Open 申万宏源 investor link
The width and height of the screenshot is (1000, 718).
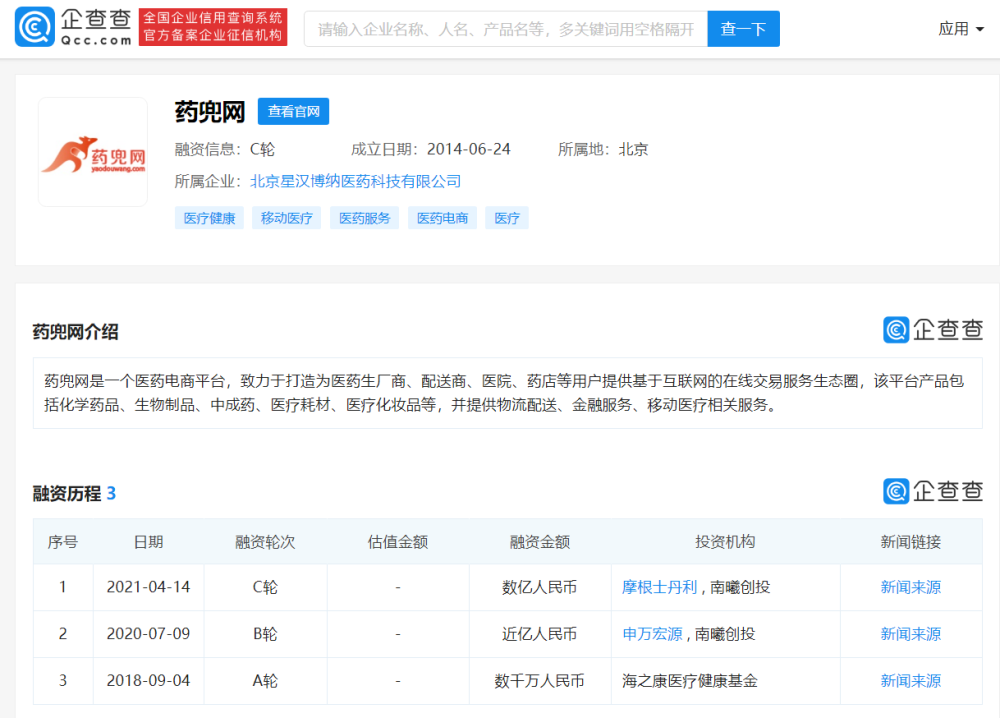652,634
